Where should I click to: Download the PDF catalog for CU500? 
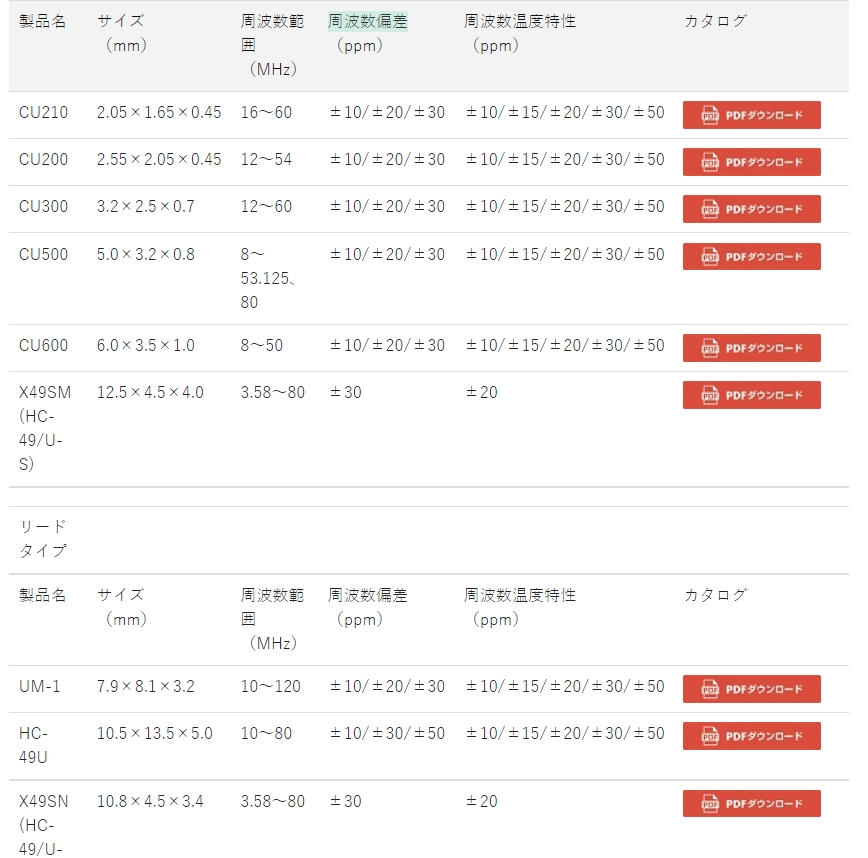coord(751,256)
